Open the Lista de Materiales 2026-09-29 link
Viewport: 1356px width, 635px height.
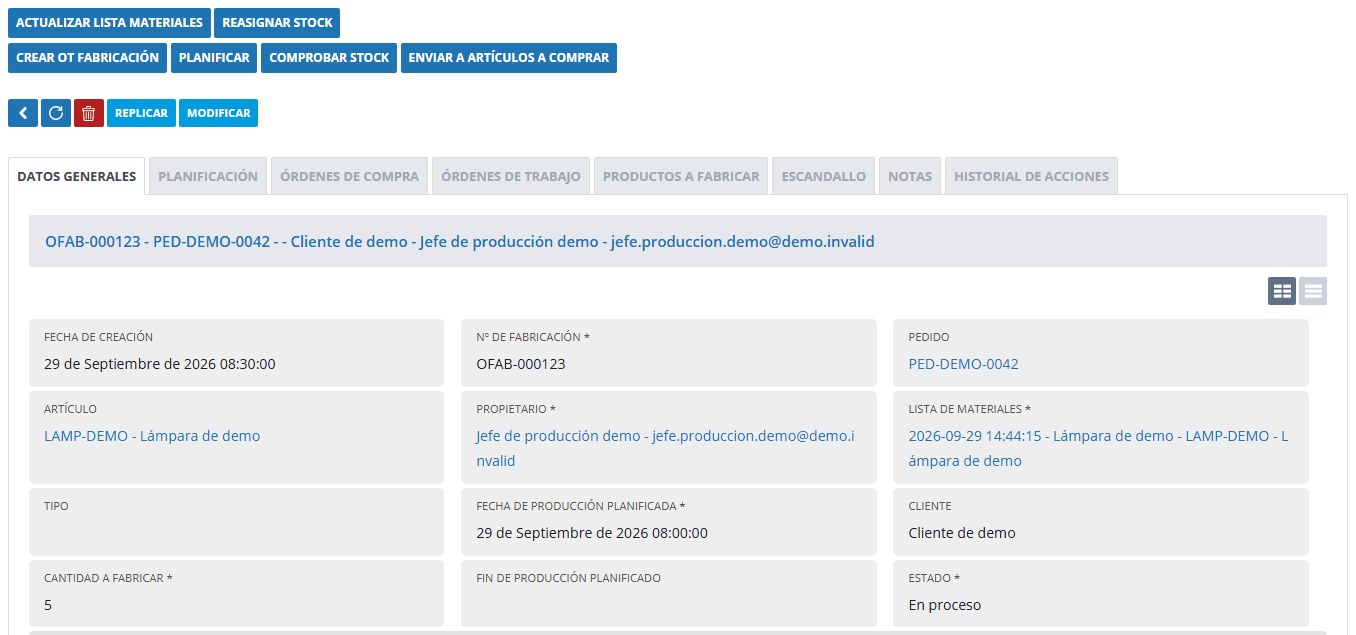(1098, 449)
